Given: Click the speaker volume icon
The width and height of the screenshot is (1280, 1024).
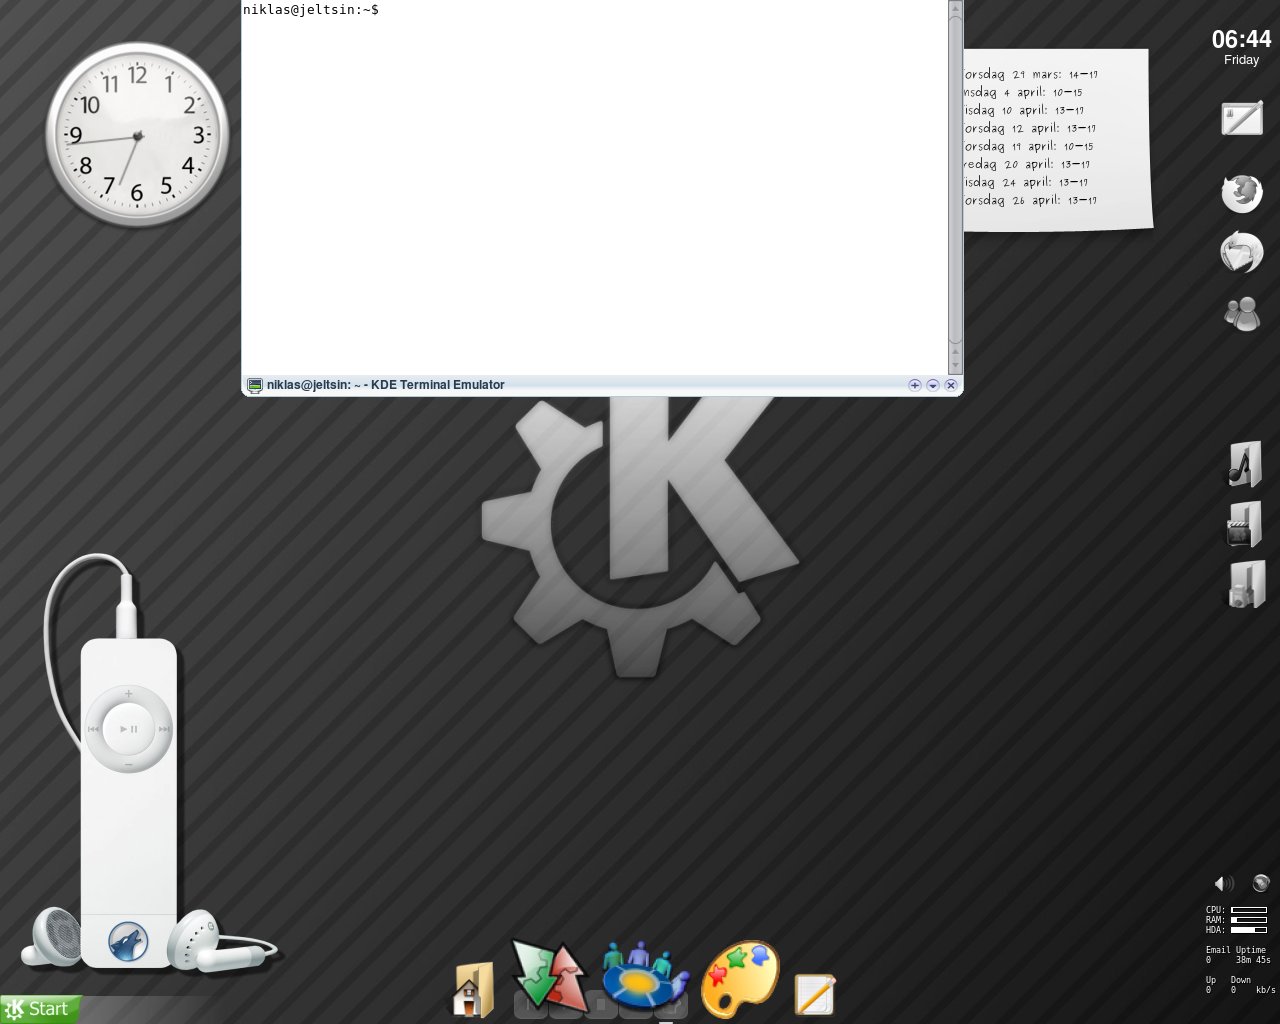Looking at the screenshot, I should [x=1224, y=883].
